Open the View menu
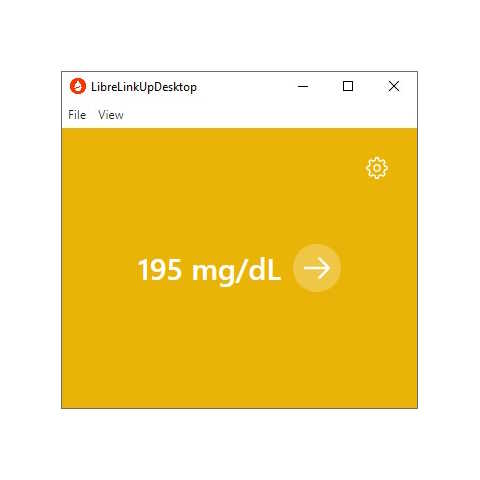480x480 pixels. tap(111, 115)
